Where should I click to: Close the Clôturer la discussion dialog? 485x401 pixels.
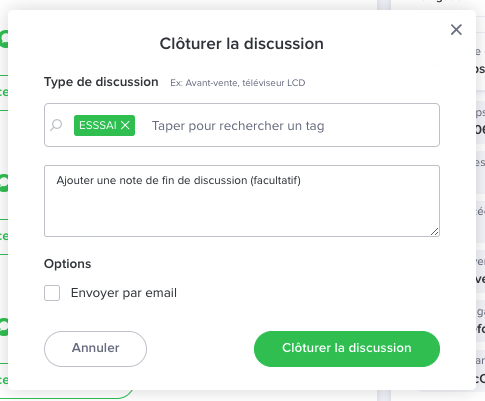456,30
